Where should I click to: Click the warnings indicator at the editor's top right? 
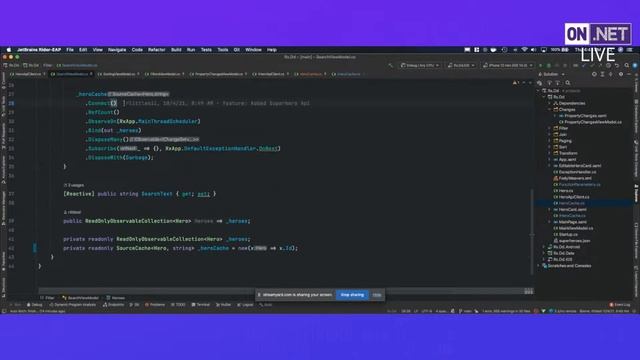pyautogui.click(x=516, y=83)
